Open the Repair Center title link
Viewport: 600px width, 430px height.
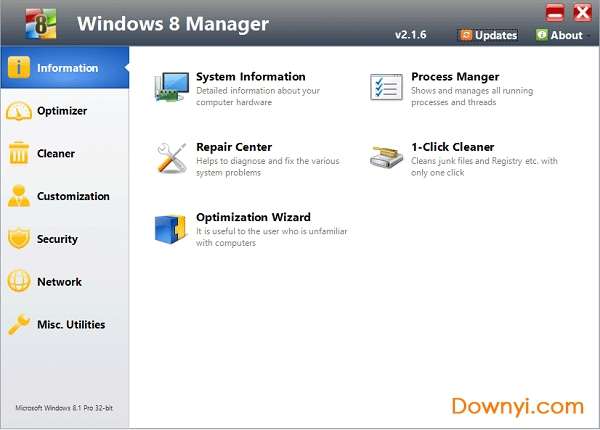(234, 147)
